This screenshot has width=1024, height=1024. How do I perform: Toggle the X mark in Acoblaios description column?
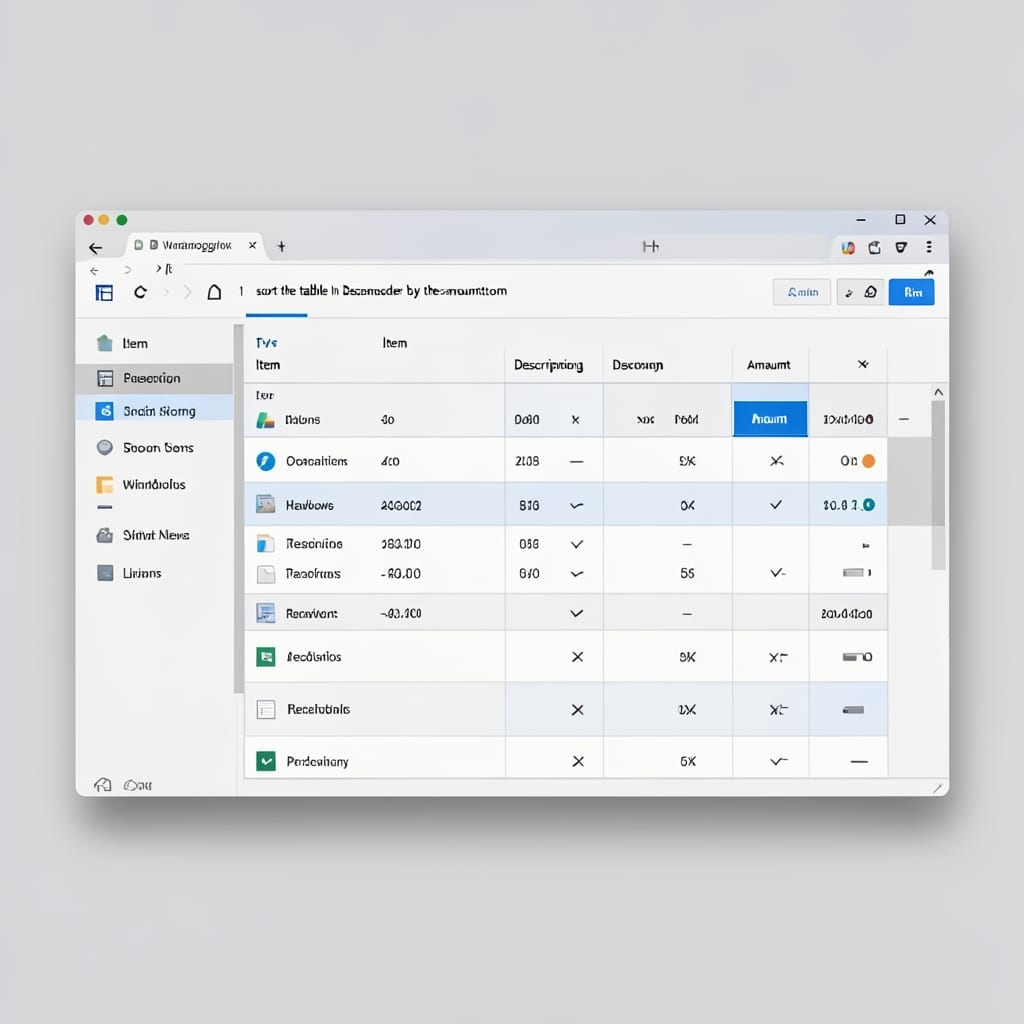tap(577, 657)
